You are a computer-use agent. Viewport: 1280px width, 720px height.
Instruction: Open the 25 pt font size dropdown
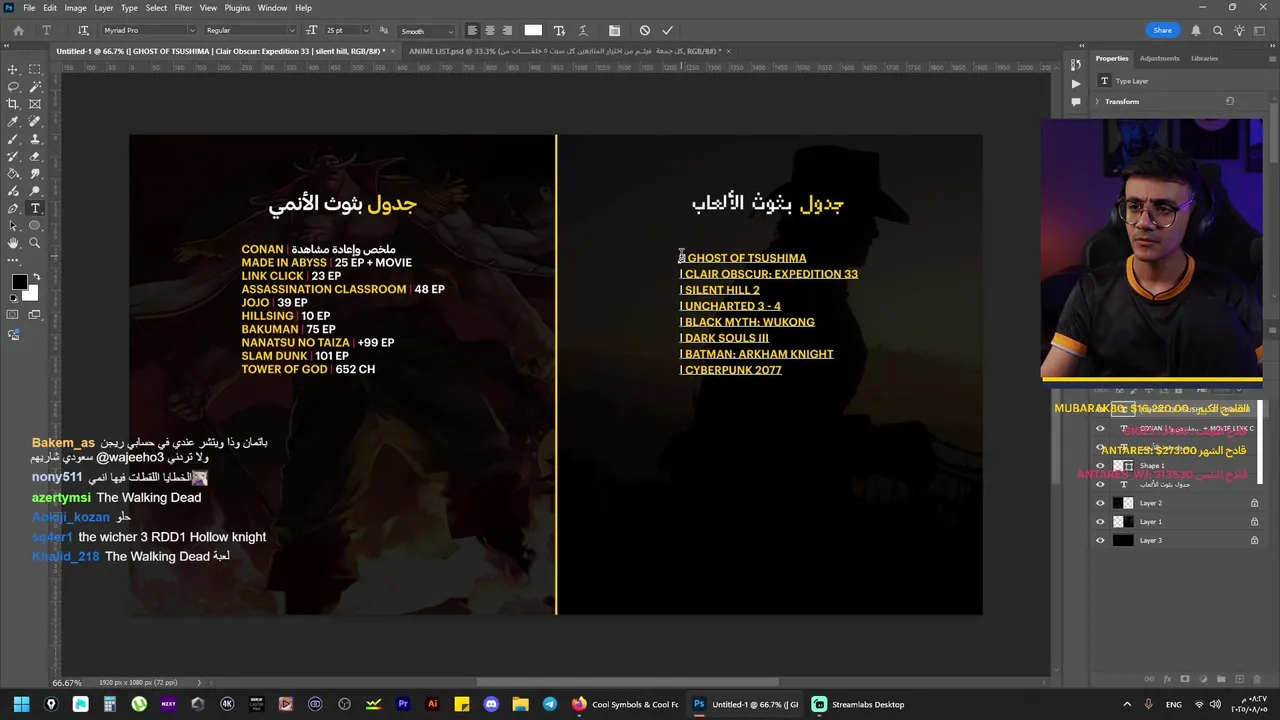[365, 30]
